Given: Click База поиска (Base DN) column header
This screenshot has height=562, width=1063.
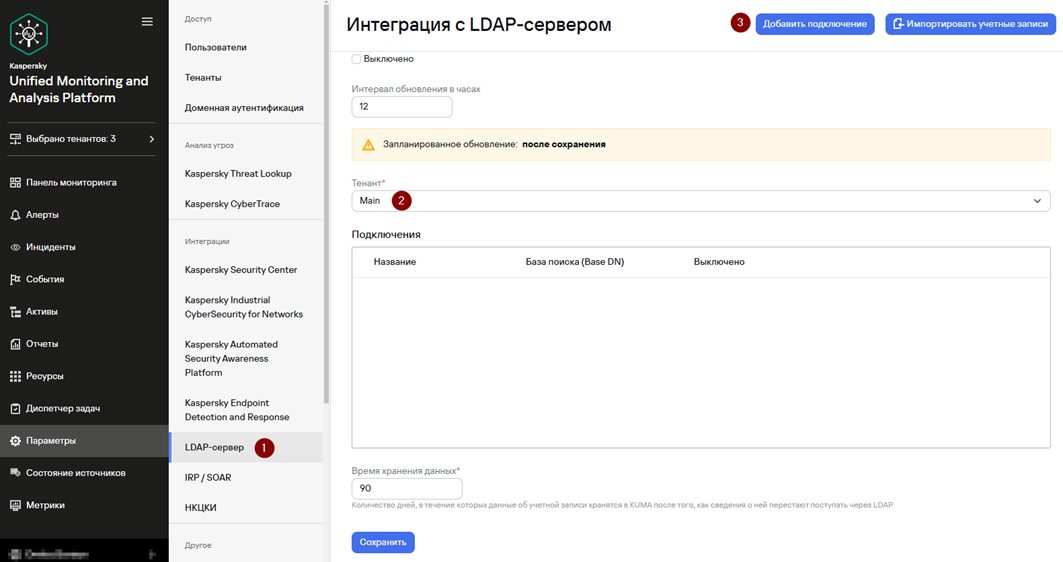Looking at the screenshot, I should pyautogui.click(x=575, y=262).
